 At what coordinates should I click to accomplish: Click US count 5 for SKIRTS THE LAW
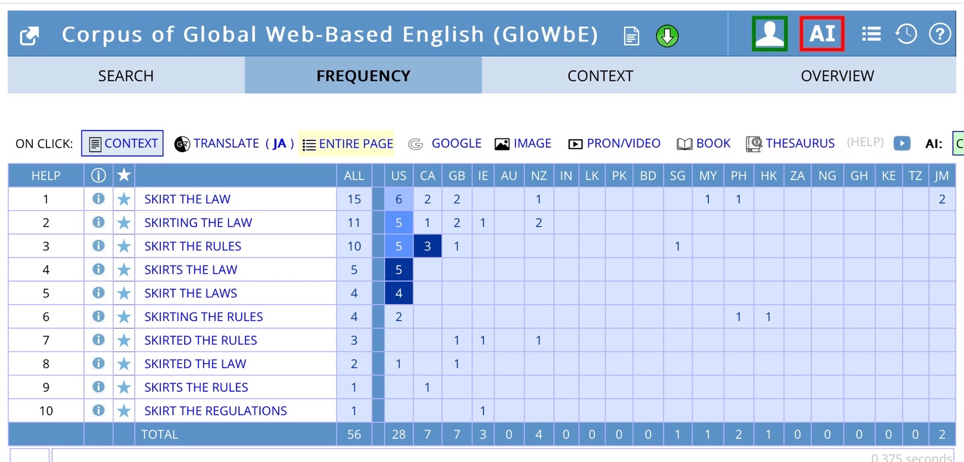click(398, 269)
